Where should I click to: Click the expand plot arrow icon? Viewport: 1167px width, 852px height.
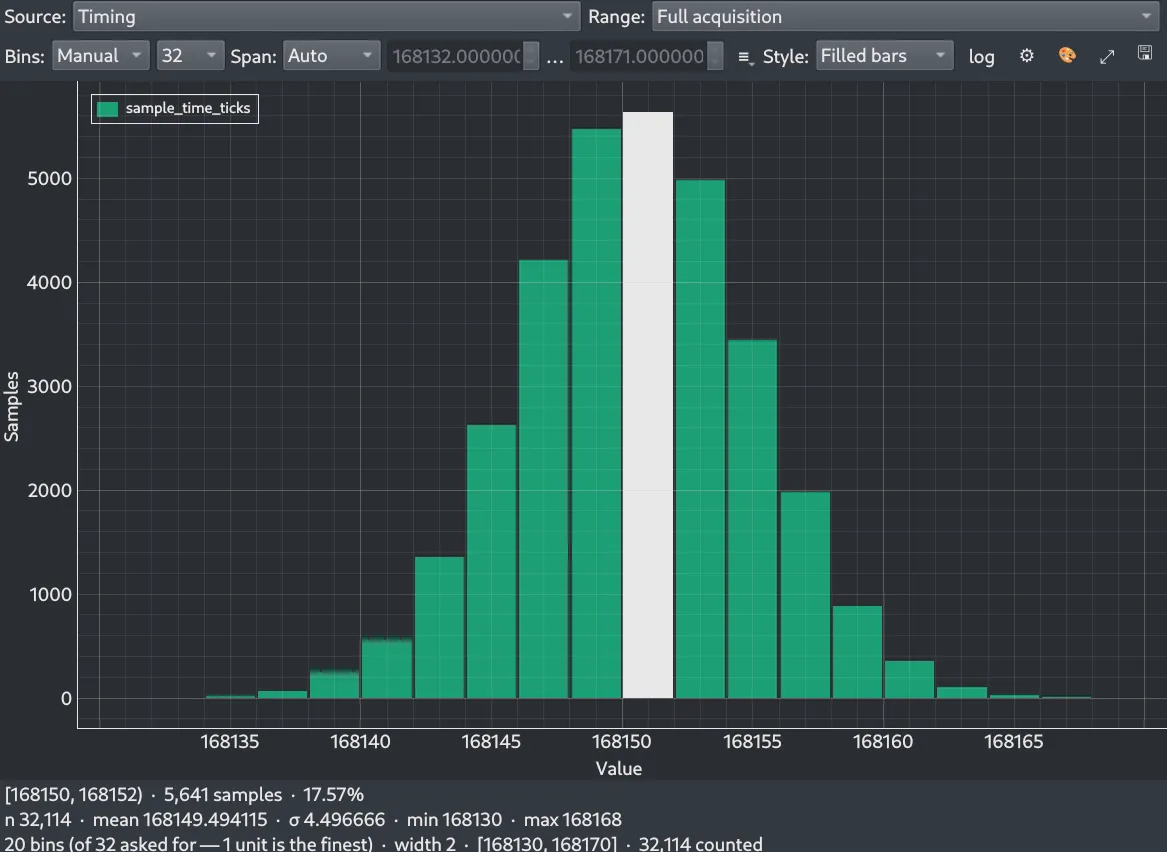(1107, 57)
